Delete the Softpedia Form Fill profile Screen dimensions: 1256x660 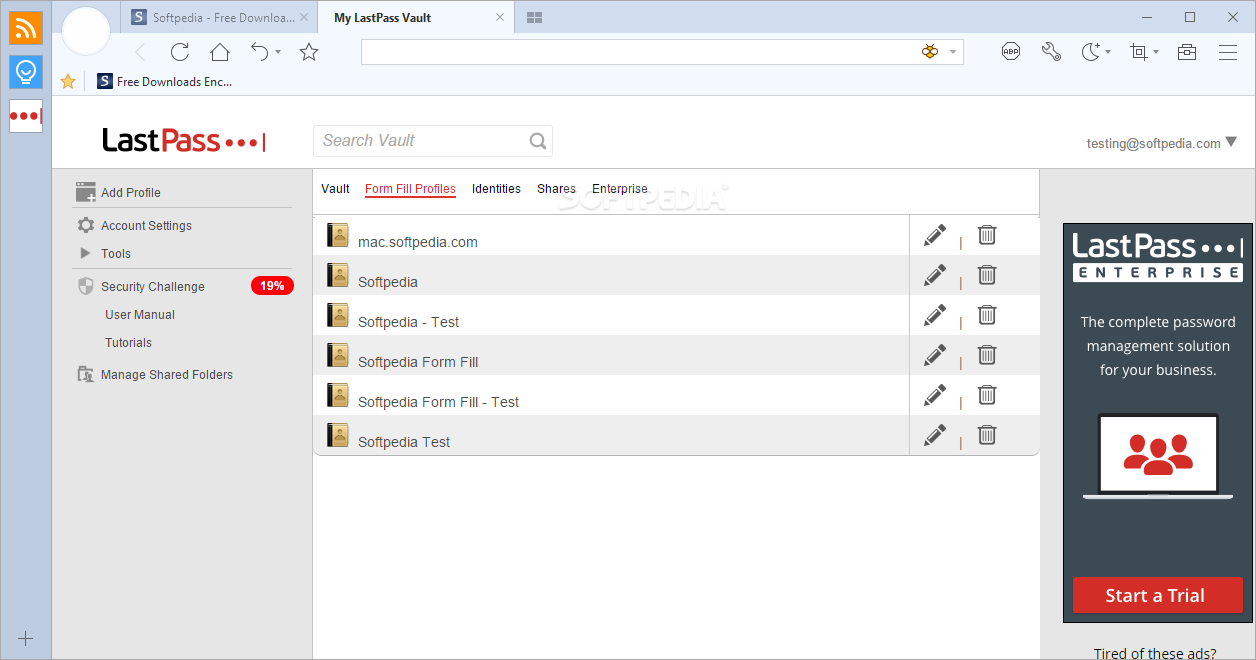pyautogui.click(x=987, y=355)
